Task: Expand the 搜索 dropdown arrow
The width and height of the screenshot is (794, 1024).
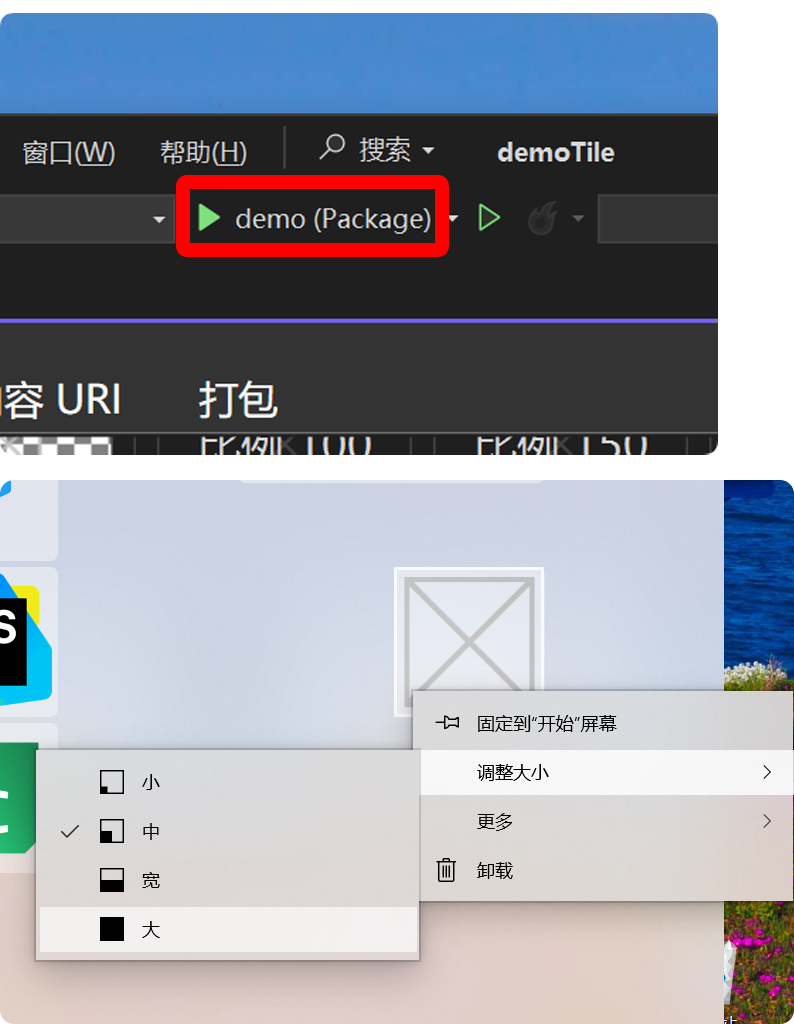Action: 428,150
